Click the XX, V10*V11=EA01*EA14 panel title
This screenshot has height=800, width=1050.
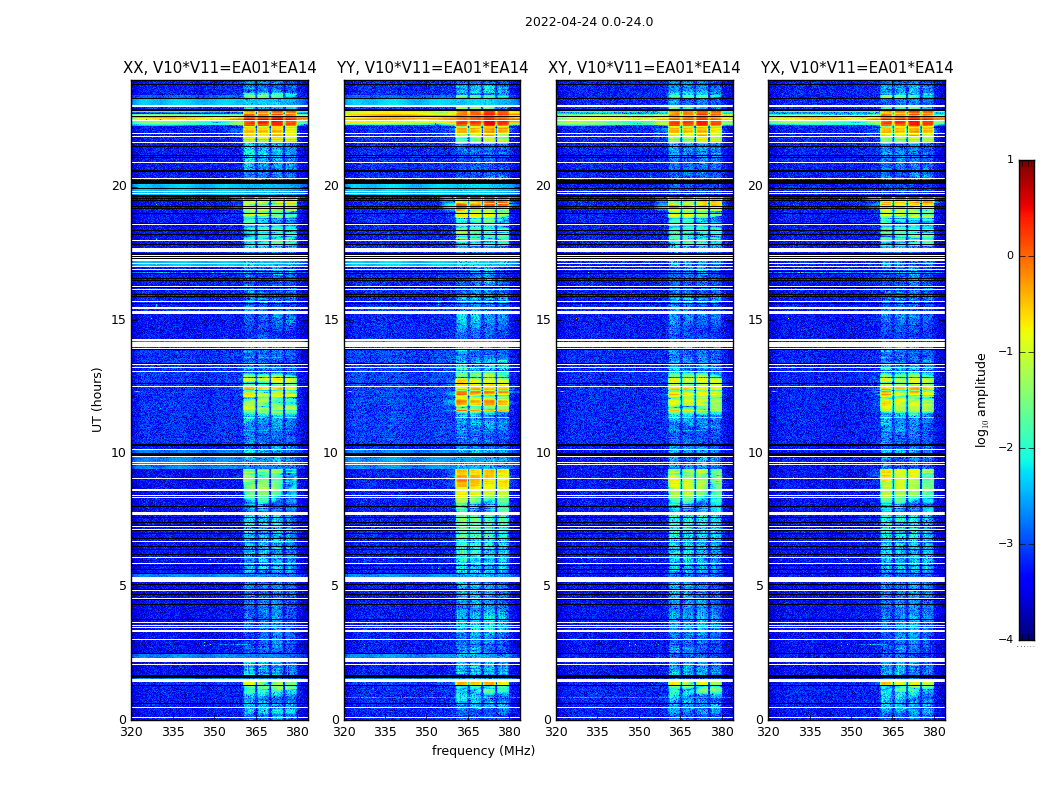point(220,68)
